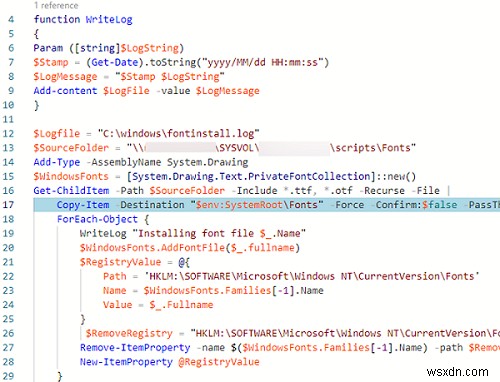
Task: Place cursor on '$Stamp' variable line 7
Action: pyautogui.click(x=51, y=62)
